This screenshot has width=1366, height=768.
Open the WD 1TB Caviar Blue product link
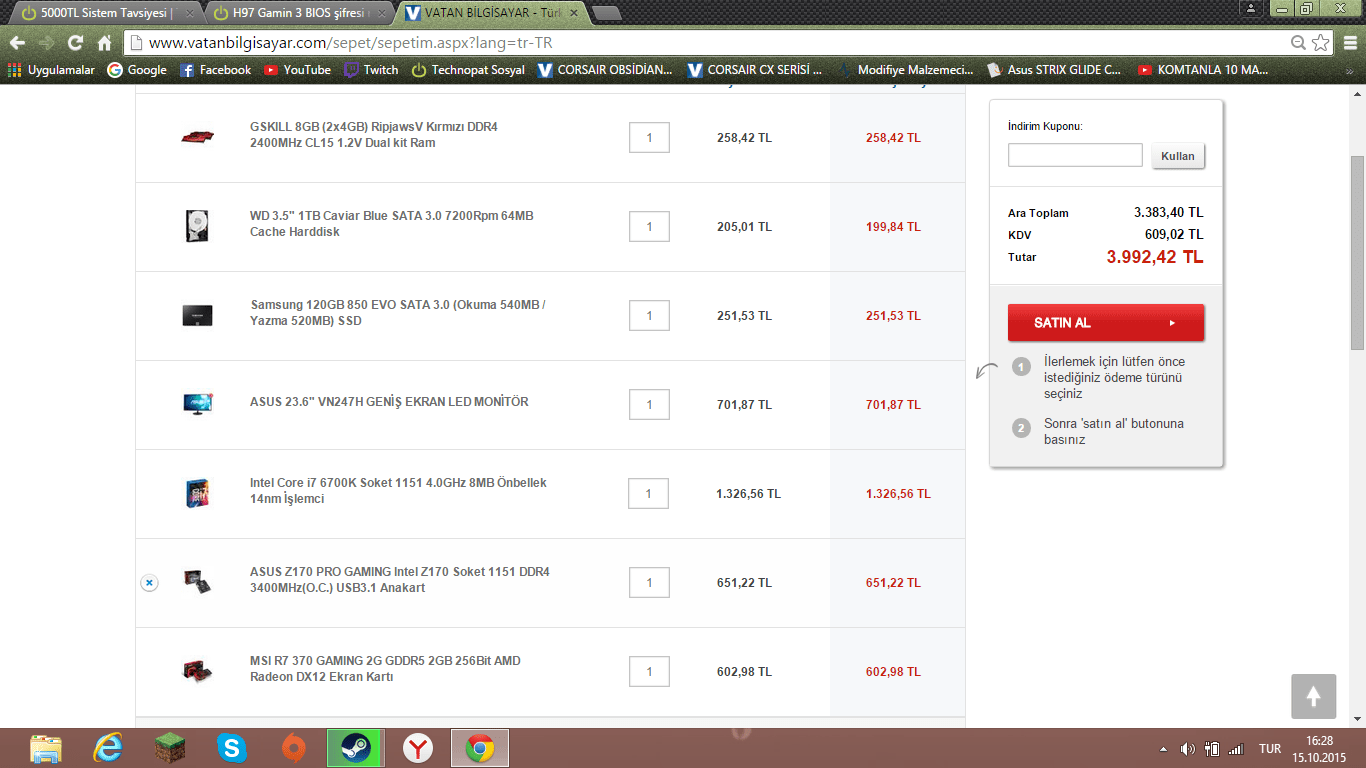[392, 224]
